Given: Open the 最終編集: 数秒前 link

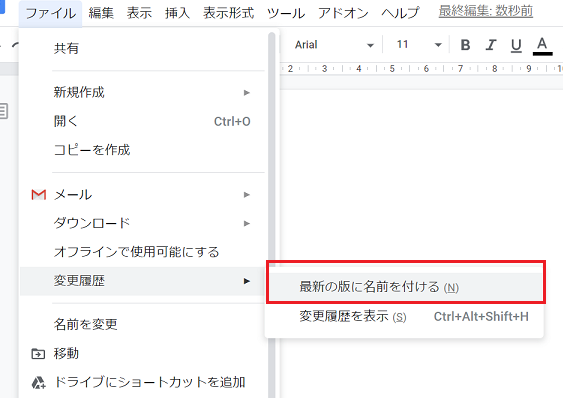Looking at the screenshot, I should pos(485,11).
